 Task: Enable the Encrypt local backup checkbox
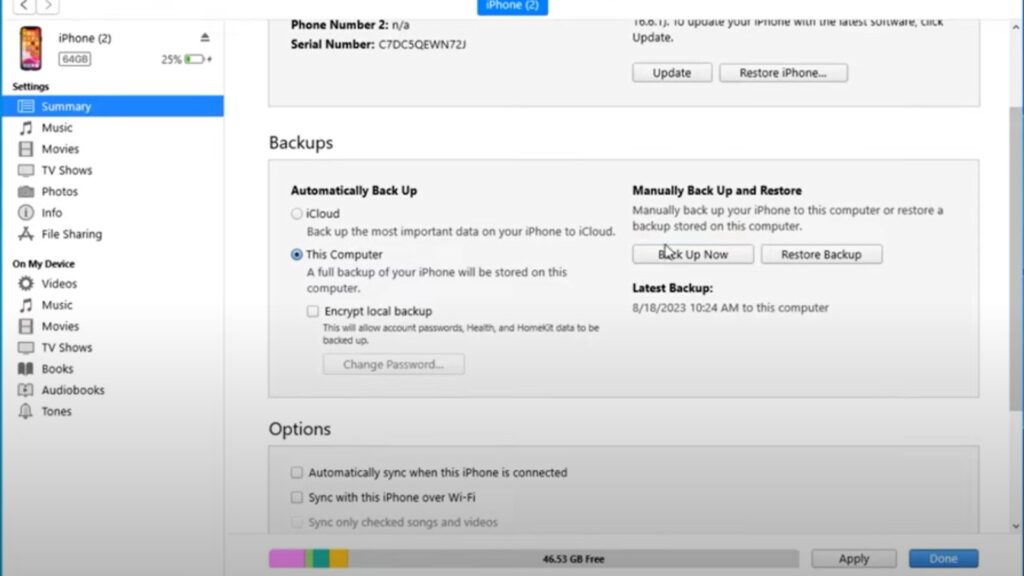click(313, 311)
